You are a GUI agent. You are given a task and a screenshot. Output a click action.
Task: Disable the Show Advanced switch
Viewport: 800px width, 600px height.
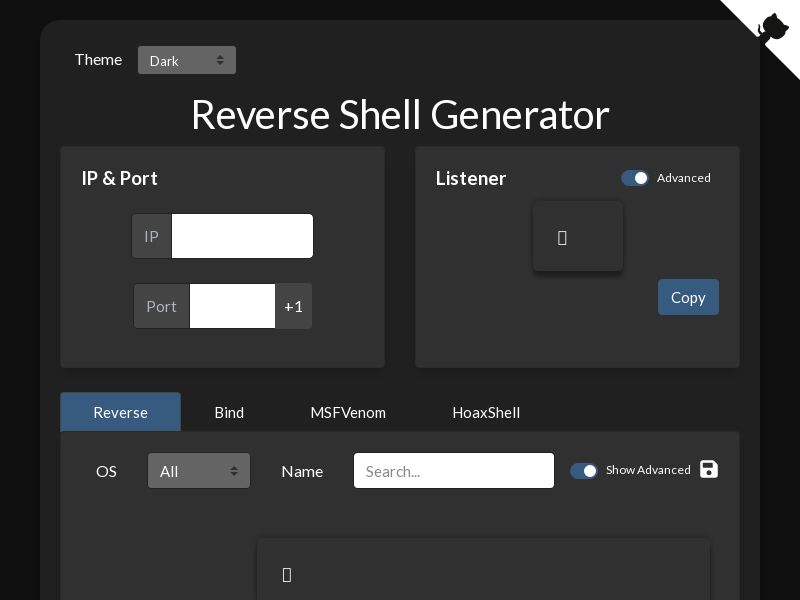point(584,470)
